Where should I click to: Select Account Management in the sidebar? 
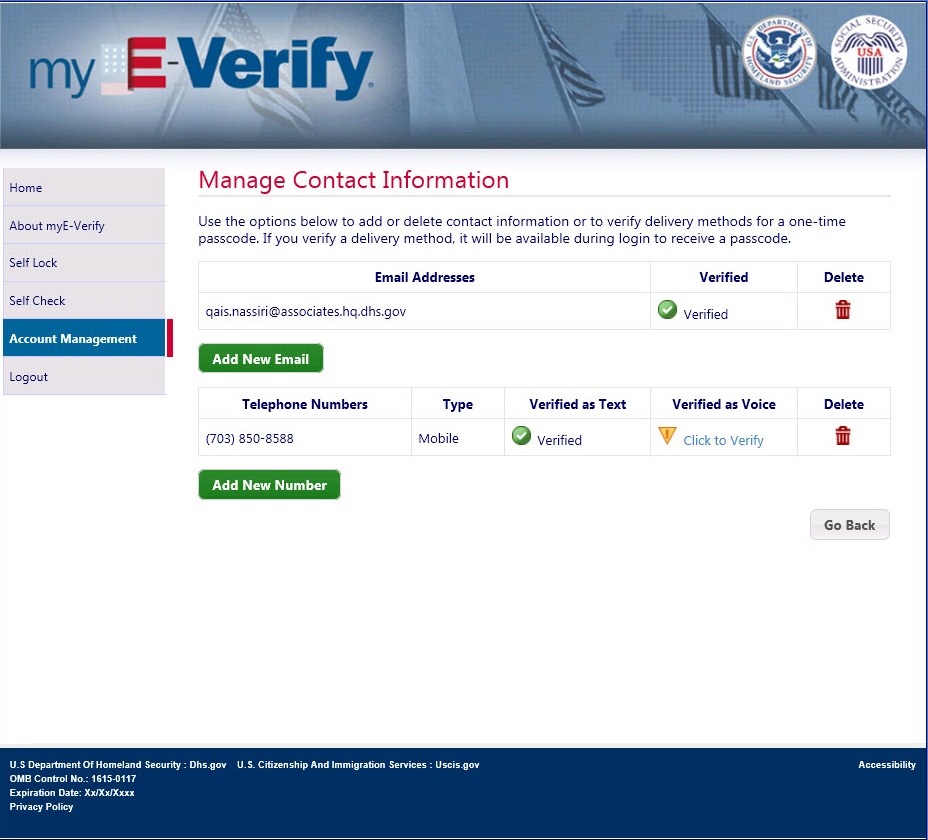click(x=84, y=339)
